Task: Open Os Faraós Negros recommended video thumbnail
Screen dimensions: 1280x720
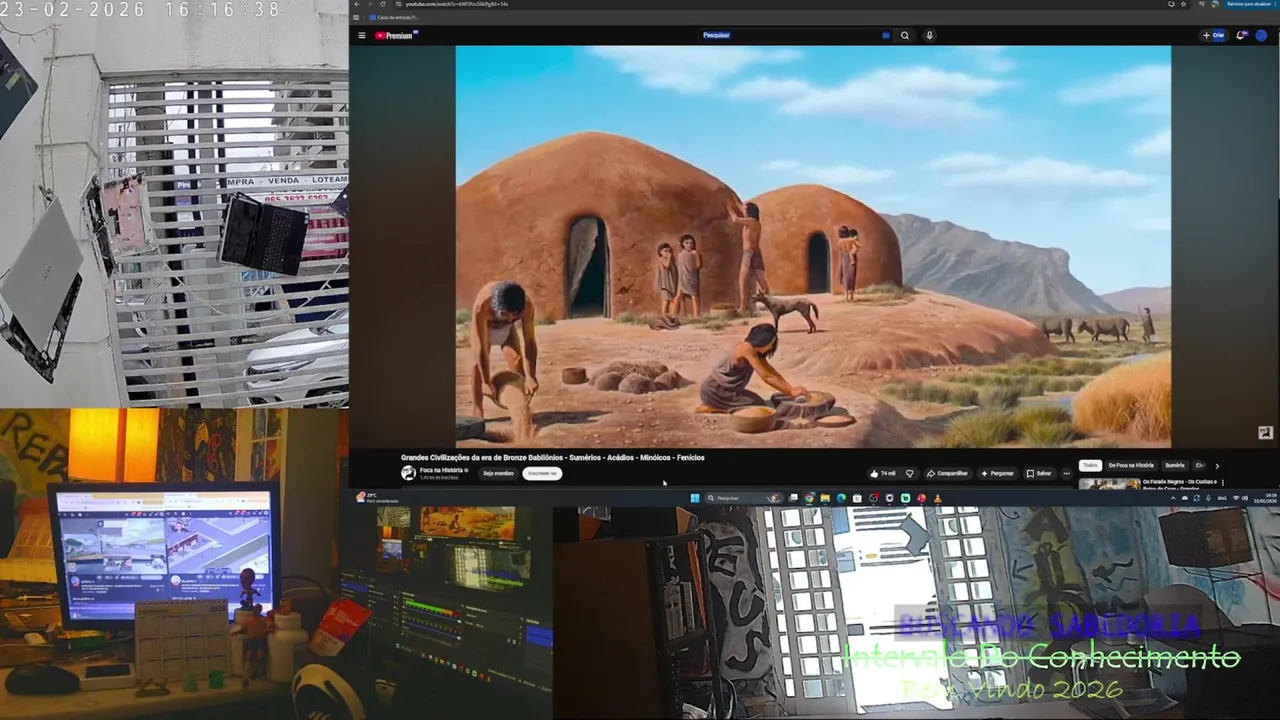Action: (x=1109, y=484)
